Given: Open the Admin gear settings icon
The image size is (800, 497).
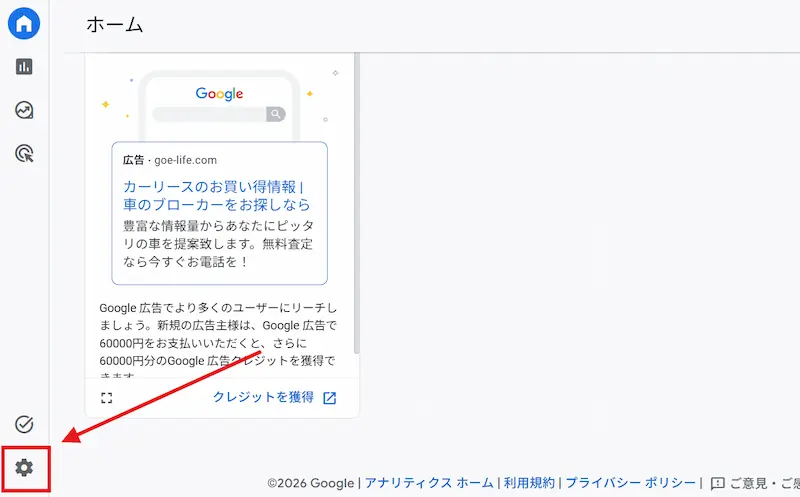Looking at the screenshot, I should point(24,467).
